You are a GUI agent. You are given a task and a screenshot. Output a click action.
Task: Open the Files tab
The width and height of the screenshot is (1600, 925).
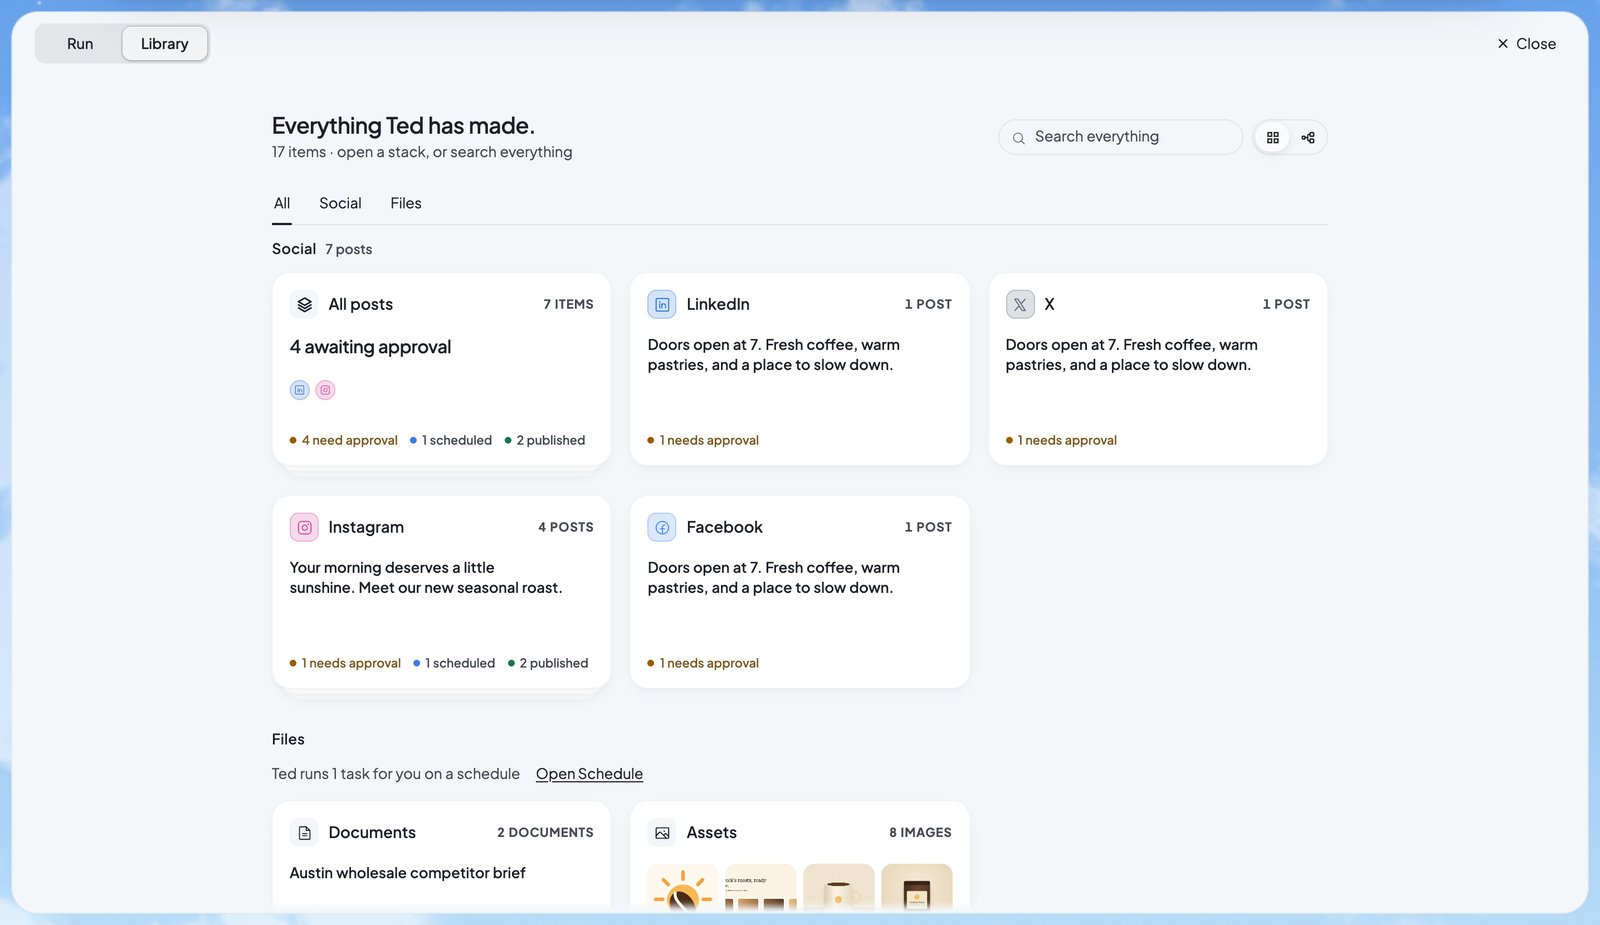tap(406, 203)
